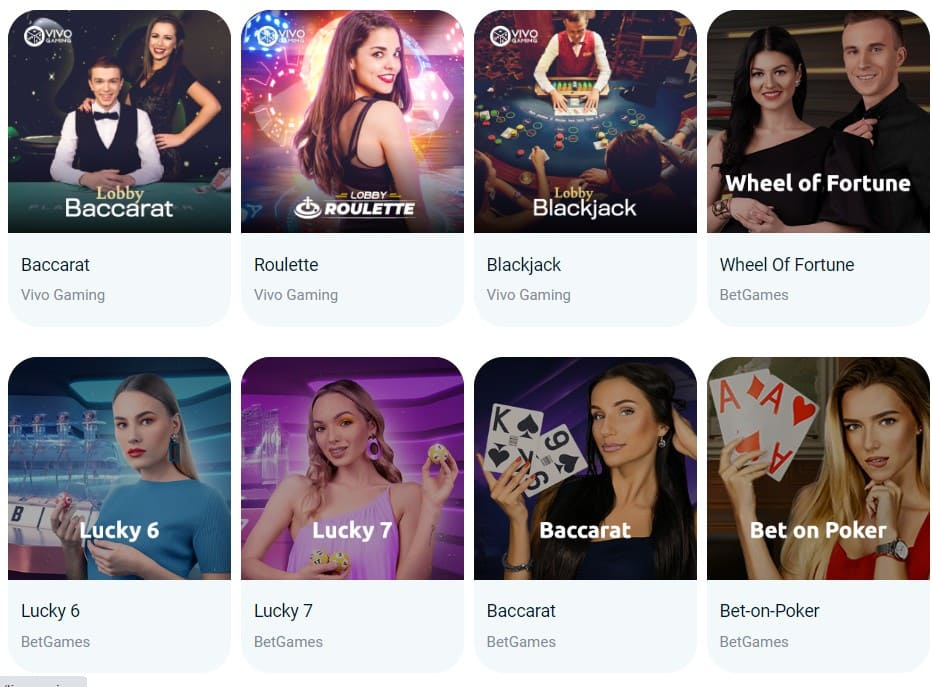
Task: Click the roulette wheel icon beside ROULETTE text
Action: pyautogui.click(x=308, y=207)
